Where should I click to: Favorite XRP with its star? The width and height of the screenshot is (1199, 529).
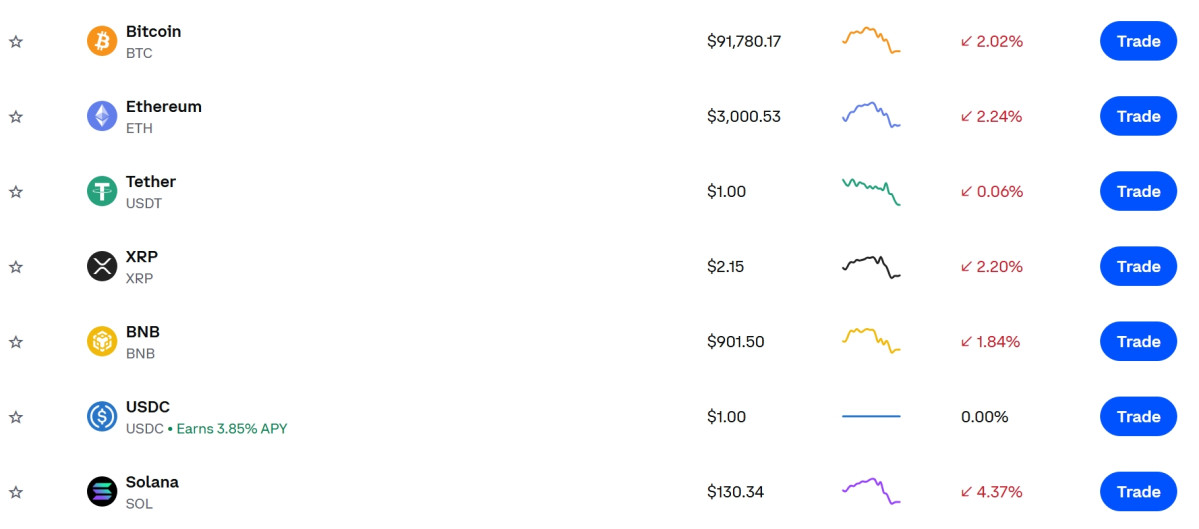16,267
